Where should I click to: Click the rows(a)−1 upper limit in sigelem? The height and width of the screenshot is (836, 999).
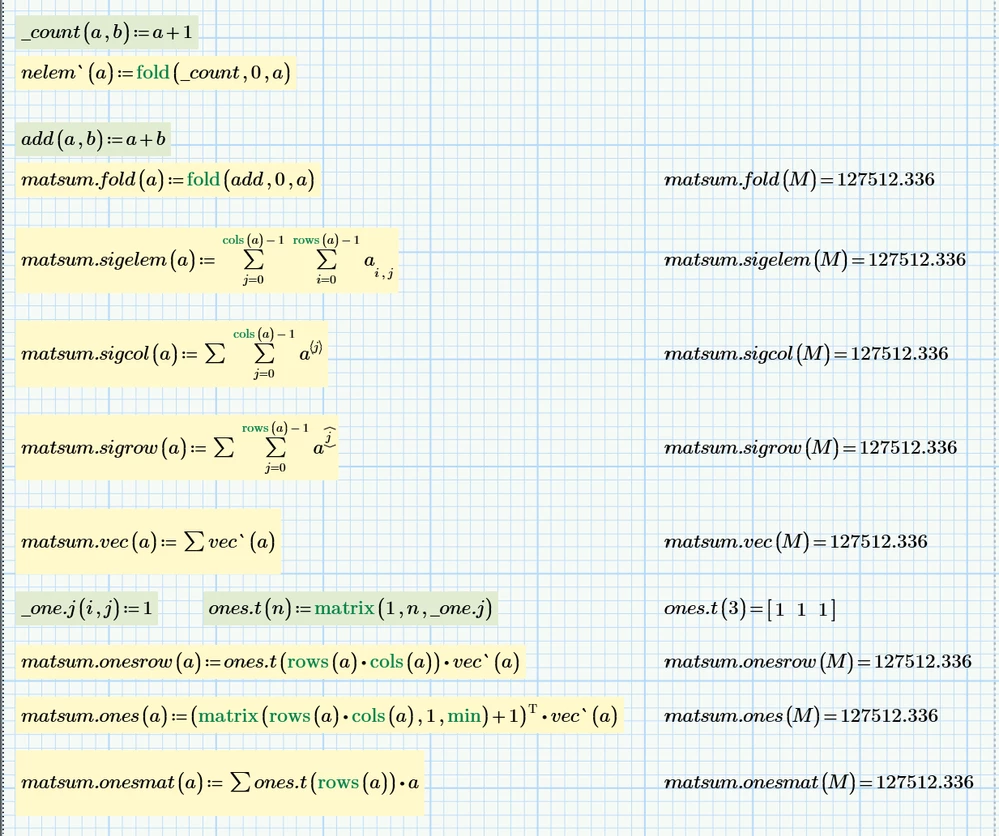[326, 240]
